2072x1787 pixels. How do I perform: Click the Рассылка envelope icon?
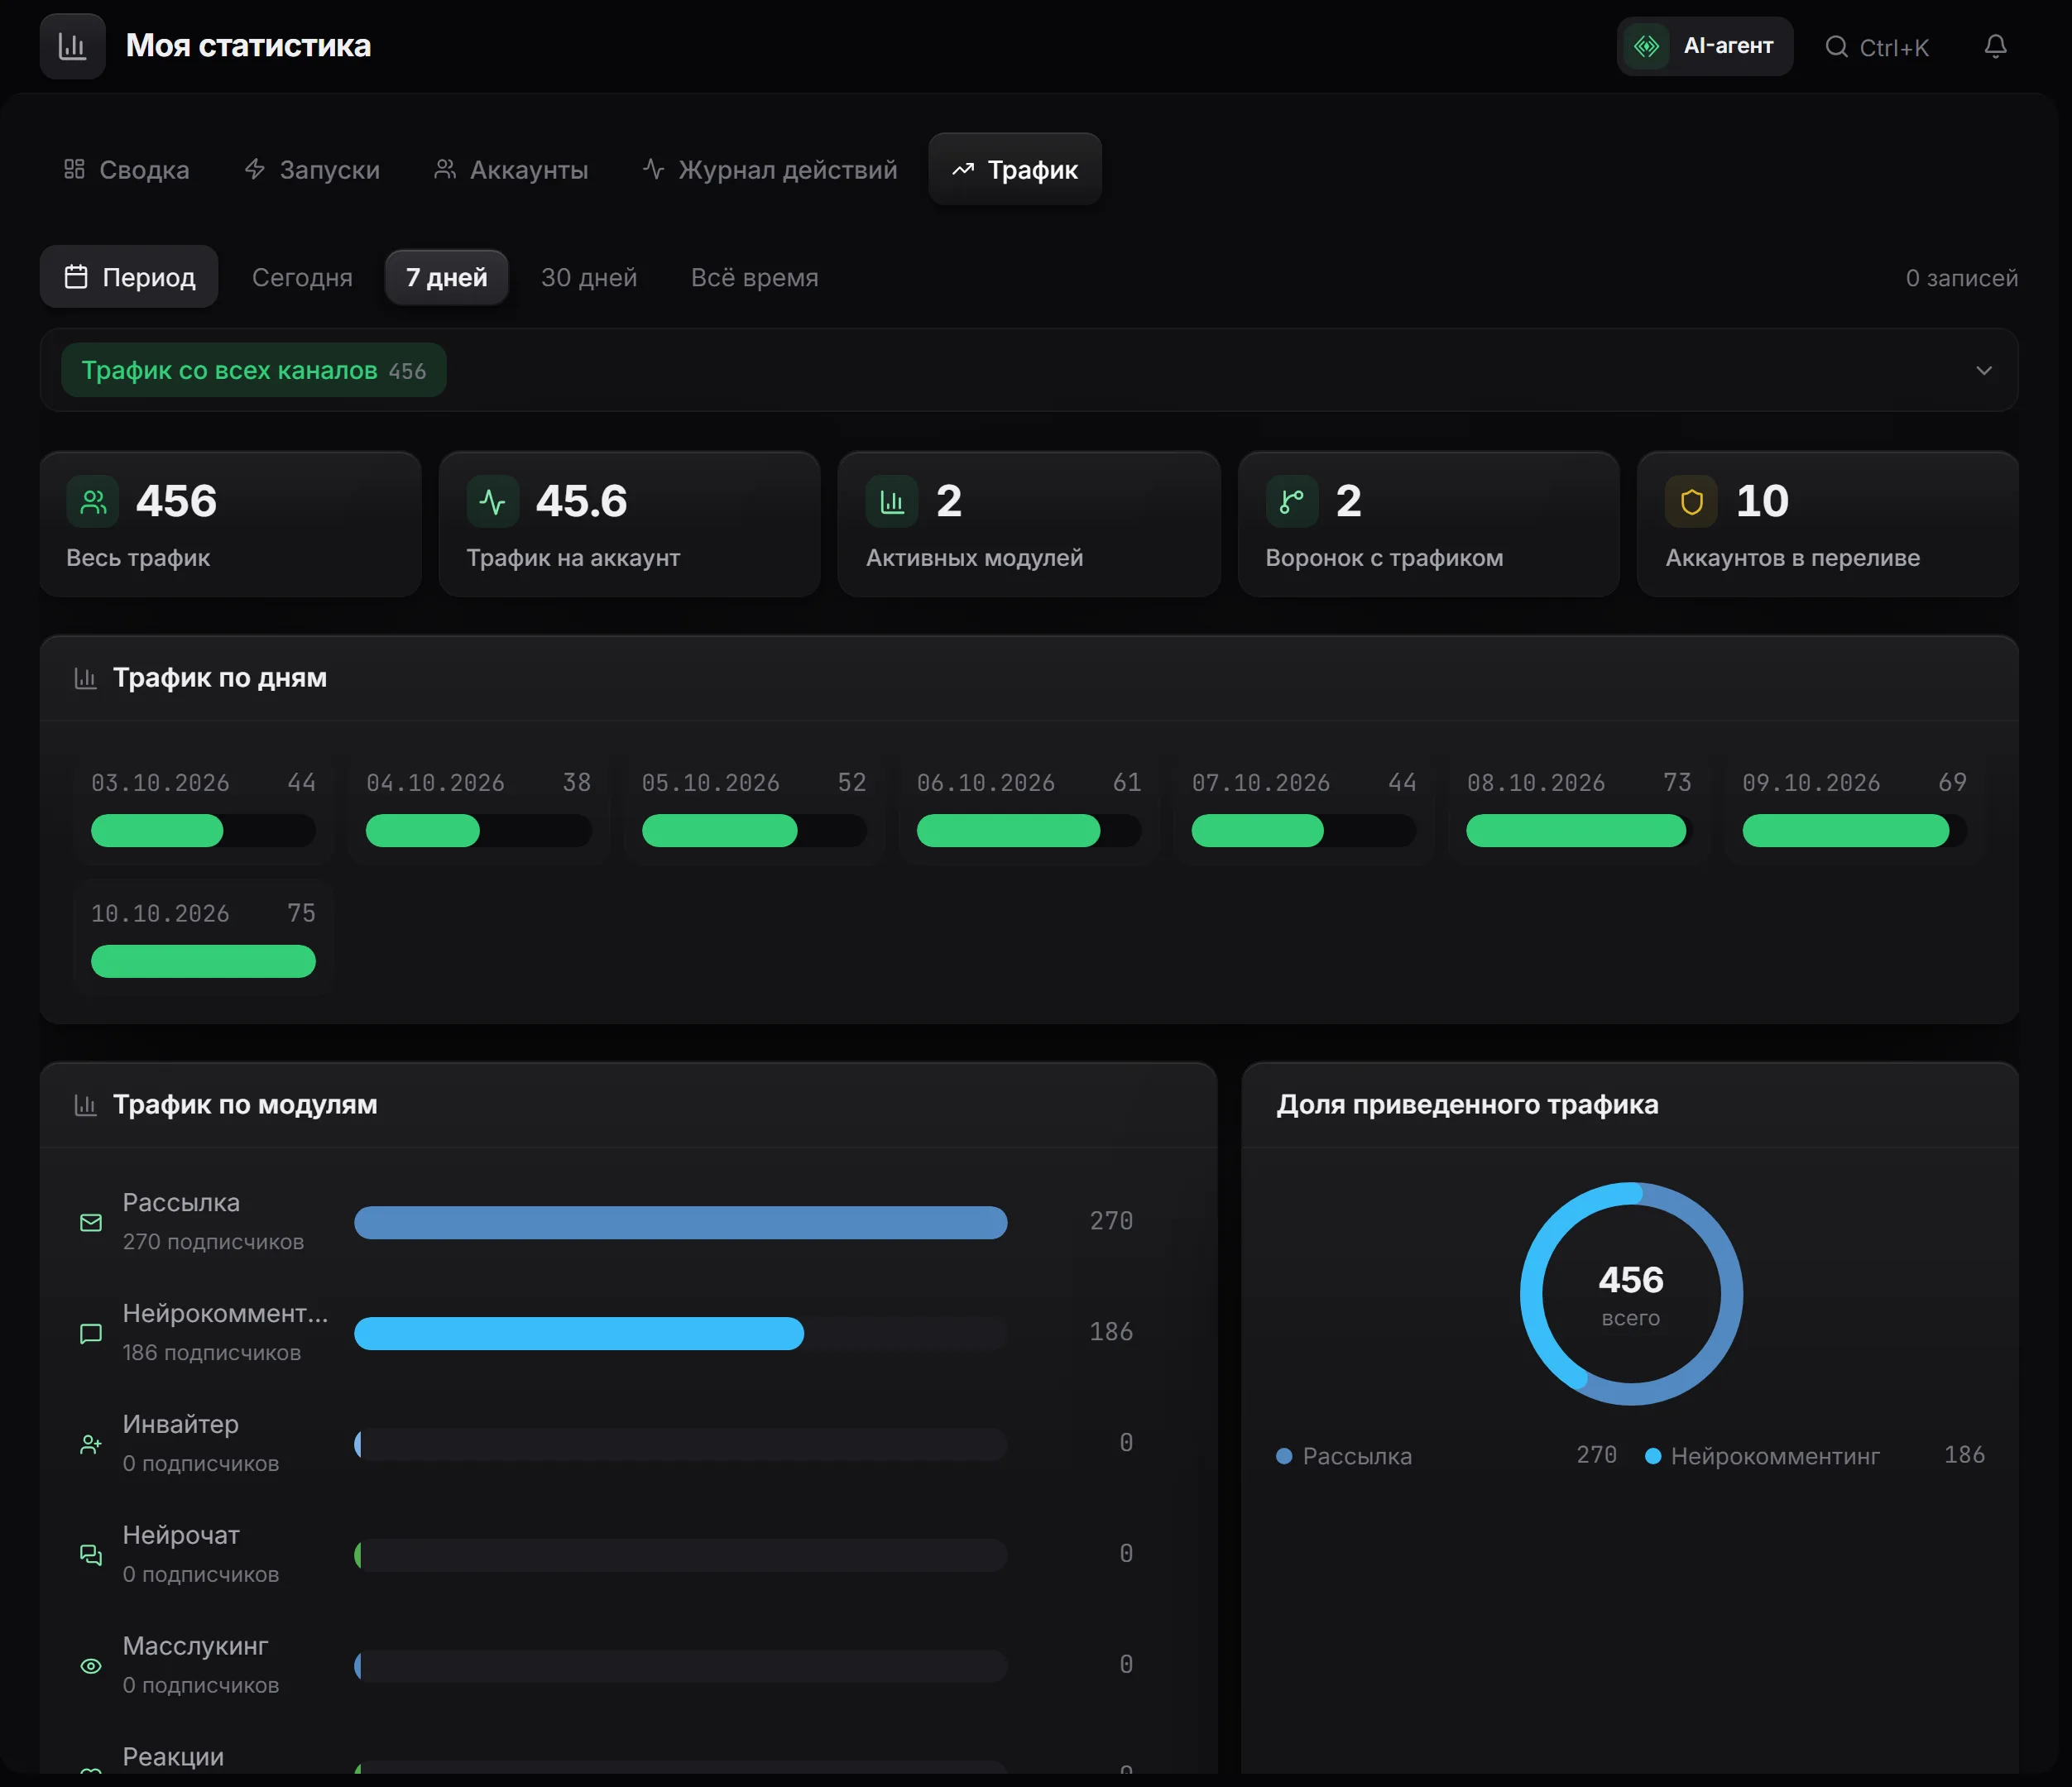coord(91,1223)
